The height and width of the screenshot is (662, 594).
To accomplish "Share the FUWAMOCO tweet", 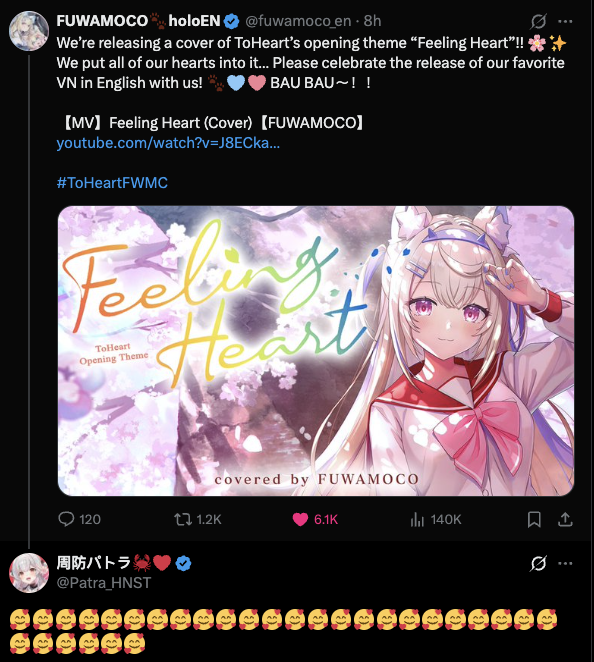I will [565, 519].
